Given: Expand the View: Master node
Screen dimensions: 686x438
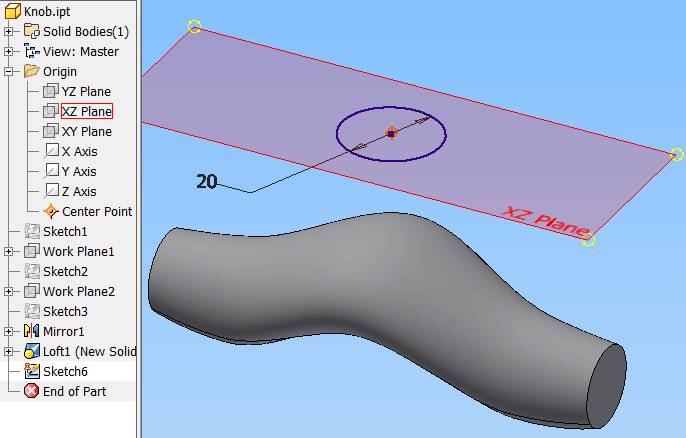Looking at the screenshot, I should click(x=8, y=52).
